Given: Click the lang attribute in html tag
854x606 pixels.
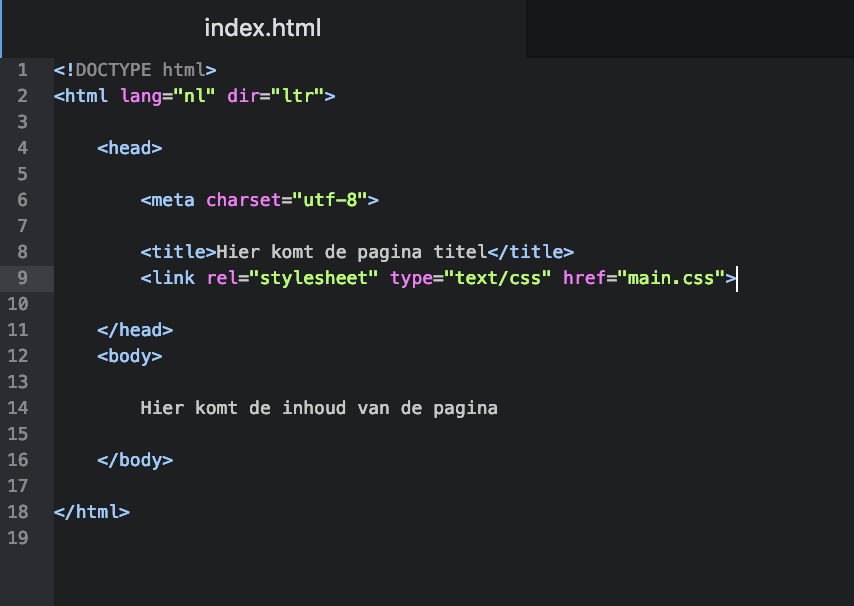Looking at the screenshot, I should tap(141, 96).
